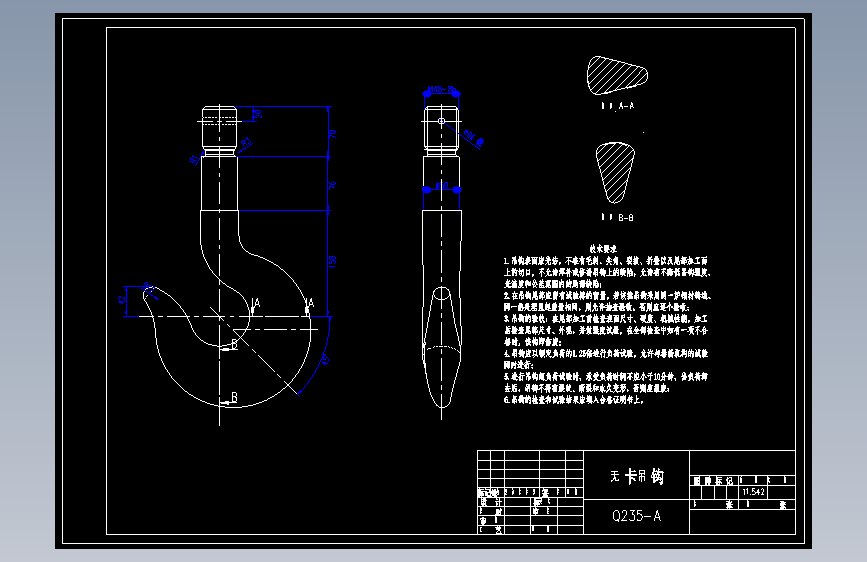The width and height of the screenshot is (867, 562).
Task: Select the A-A hatched cross-section shape
Action: pos(617,75)
